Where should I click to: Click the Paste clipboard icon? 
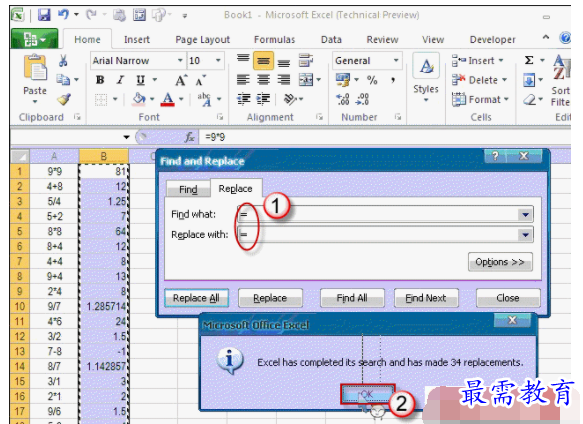[x=35, y=68]
